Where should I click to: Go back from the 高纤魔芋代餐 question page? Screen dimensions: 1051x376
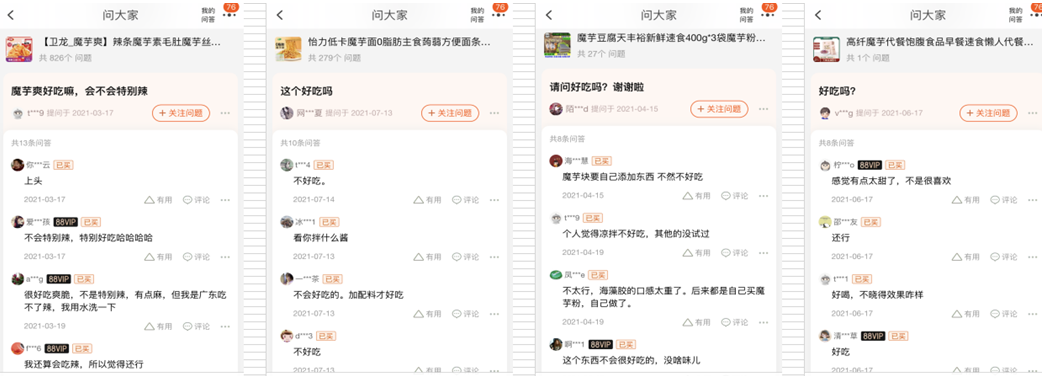tap(818, 15)
